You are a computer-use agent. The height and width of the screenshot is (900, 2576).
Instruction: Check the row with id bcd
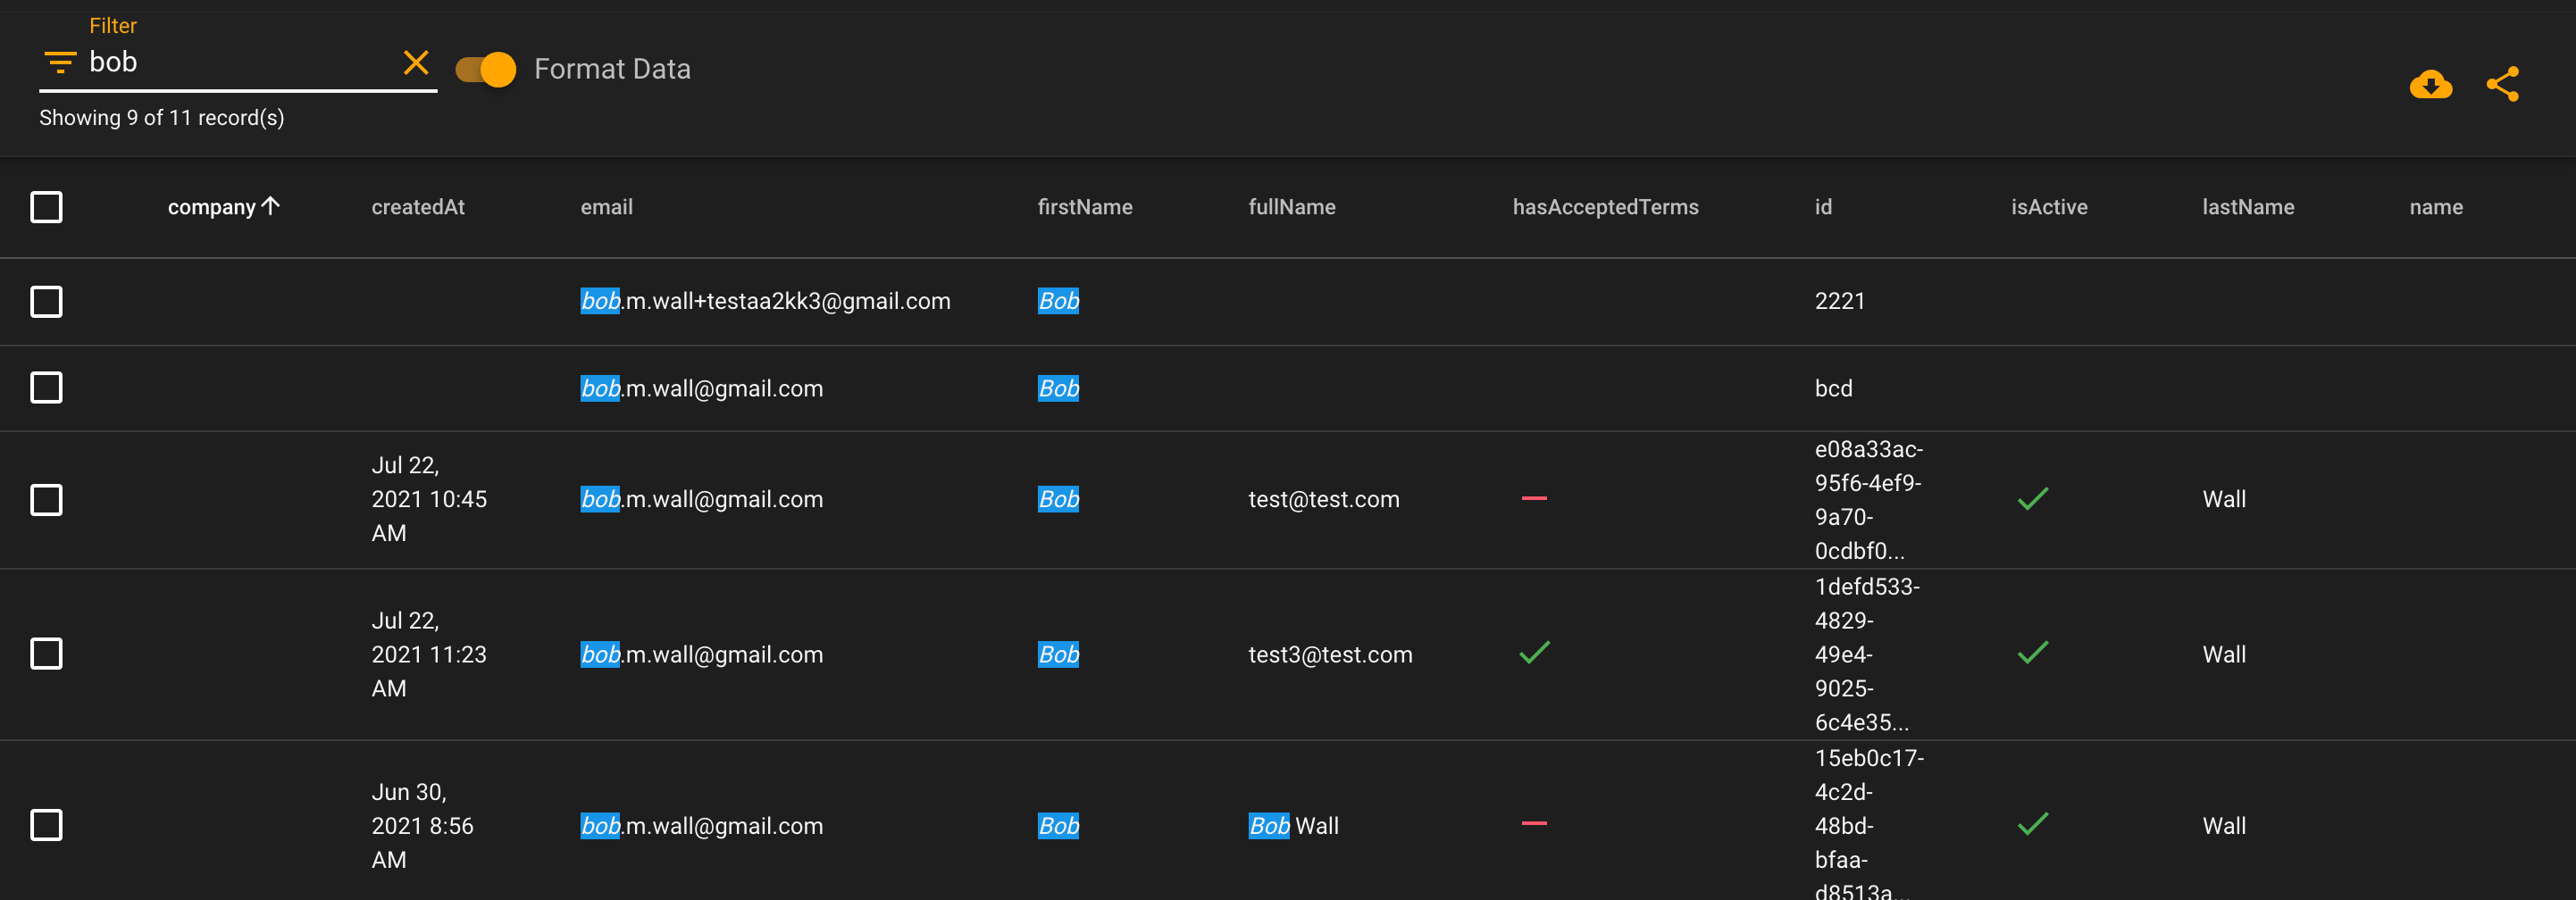(46, 388)
